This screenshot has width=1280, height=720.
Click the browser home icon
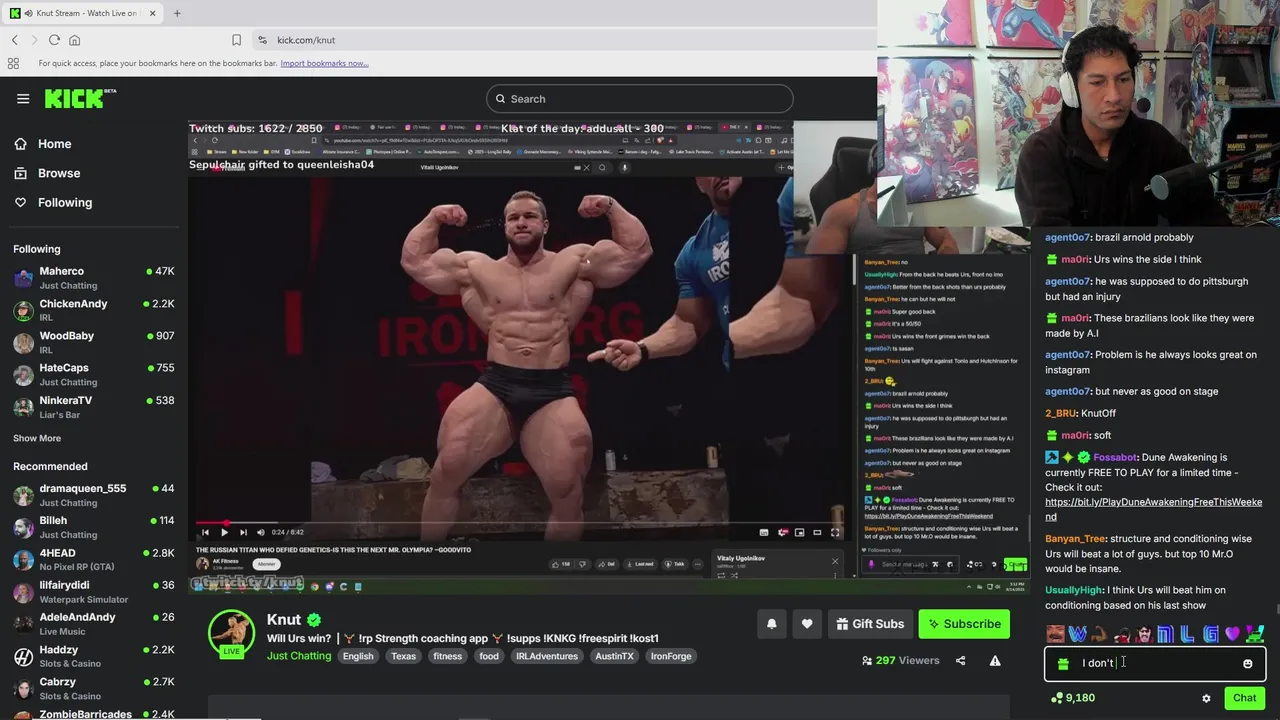pyautogui.click(x=74, y=40)
